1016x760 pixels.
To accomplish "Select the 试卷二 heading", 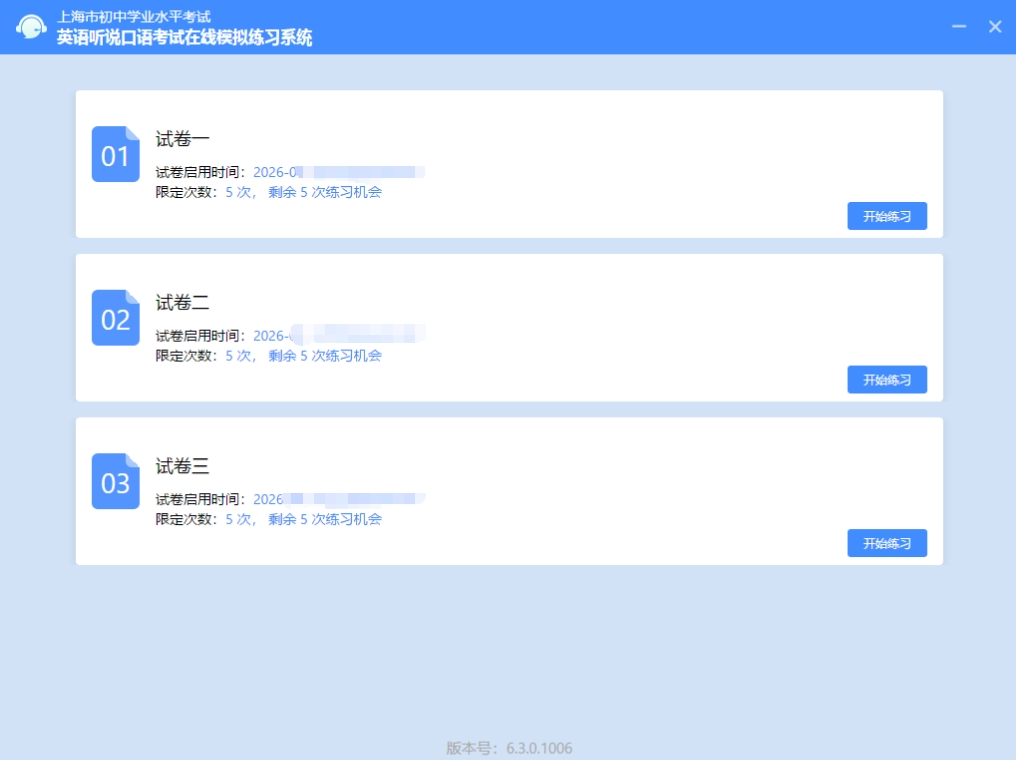I will 182,303.
